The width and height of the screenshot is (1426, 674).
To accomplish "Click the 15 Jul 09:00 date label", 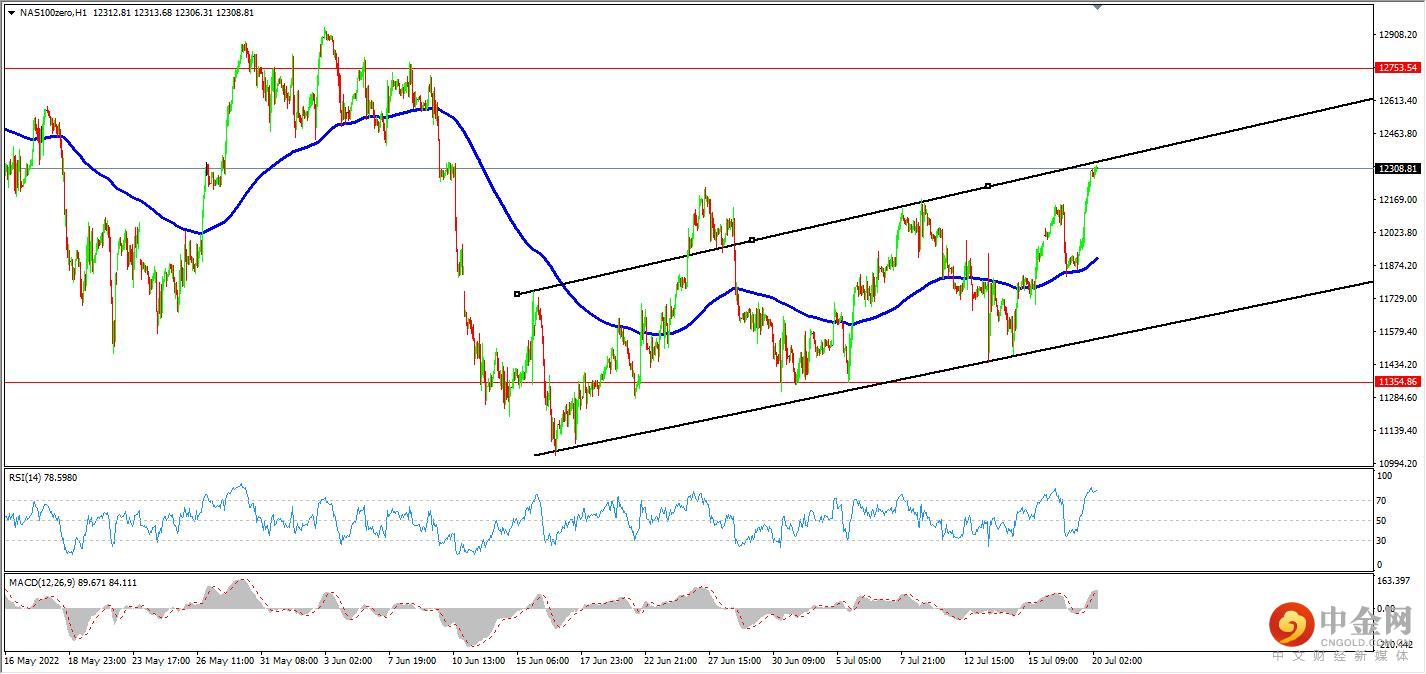I will tap(1052, 661).
